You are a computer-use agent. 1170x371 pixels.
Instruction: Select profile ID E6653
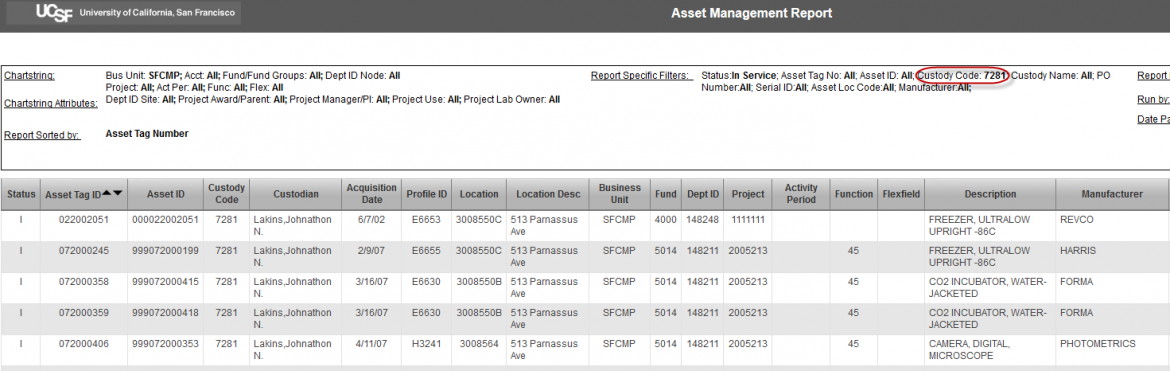(426, 219)
